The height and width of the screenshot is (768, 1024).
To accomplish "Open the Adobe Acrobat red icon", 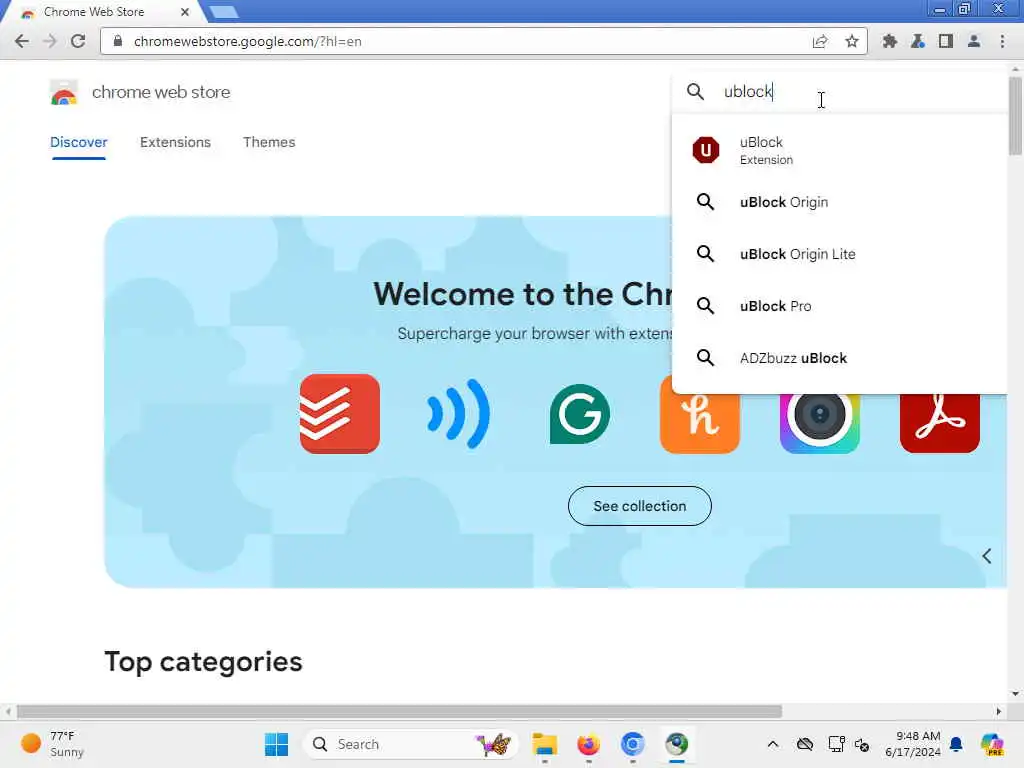I will pos(940,423).
